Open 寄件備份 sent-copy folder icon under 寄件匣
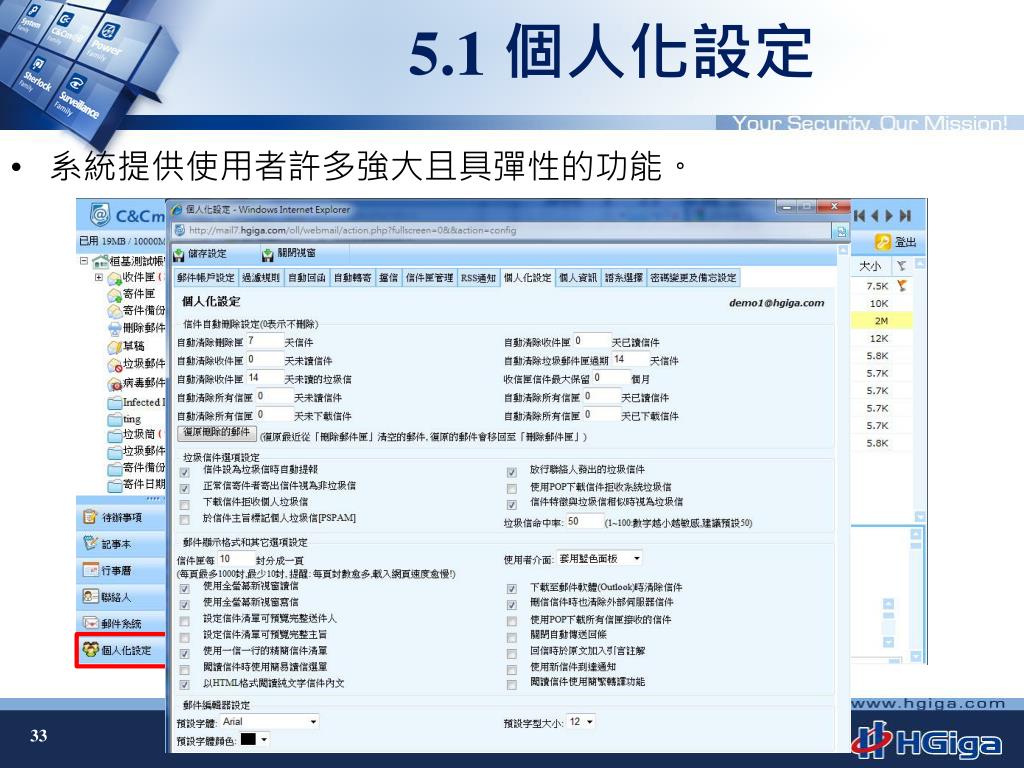 114,312
